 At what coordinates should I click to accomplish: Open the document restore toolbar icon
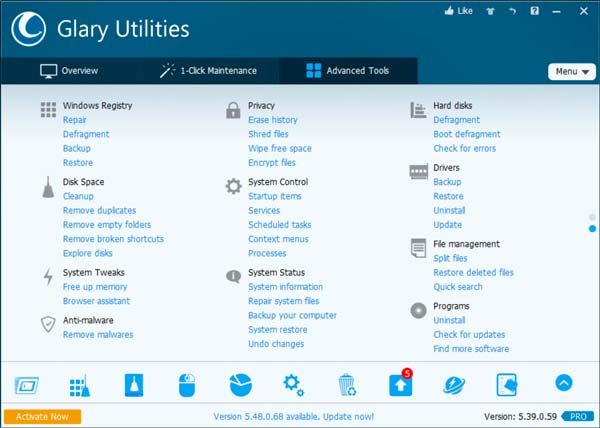click(x=507, y=385)
